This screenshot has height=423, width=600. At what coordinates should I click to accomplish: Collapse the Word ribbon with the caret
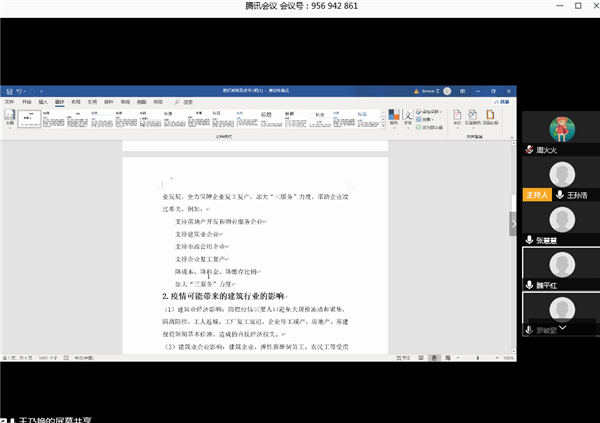(512, 137)
